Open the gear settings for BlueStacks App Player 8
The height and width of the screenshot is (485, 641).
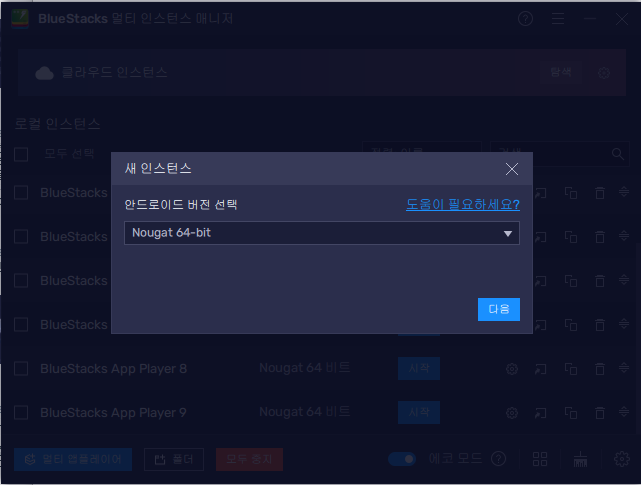tap(512, 369)
